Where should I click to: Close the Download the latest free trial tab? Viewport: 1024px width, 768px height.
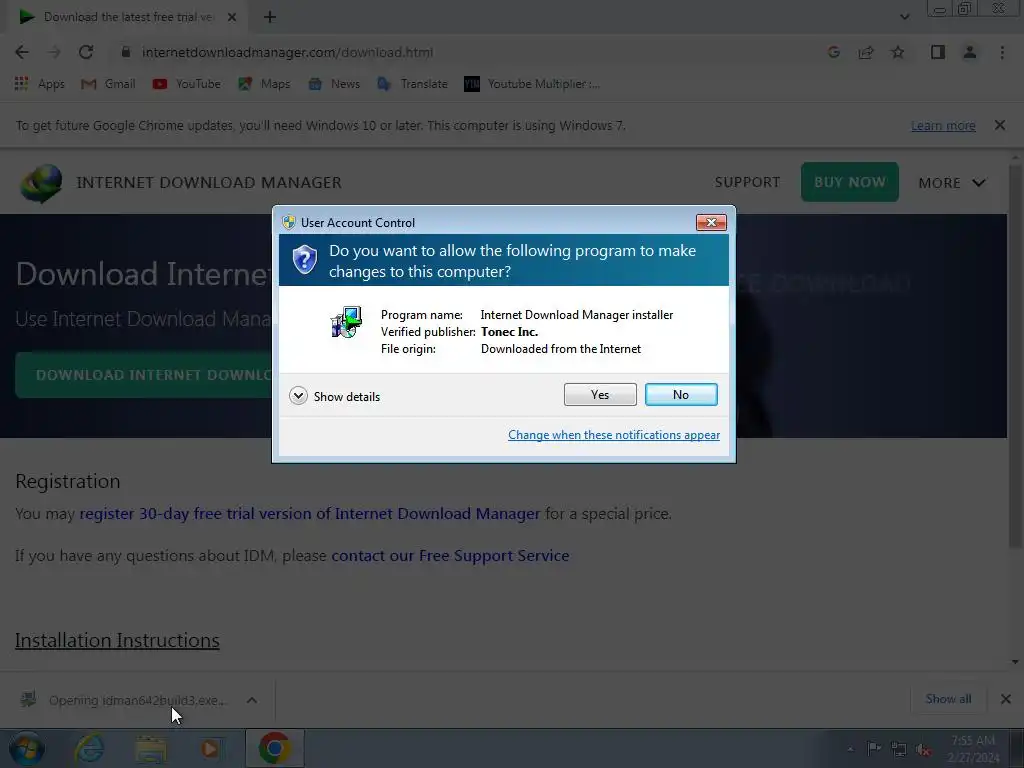pyautogui.click(x=232, y=17)
